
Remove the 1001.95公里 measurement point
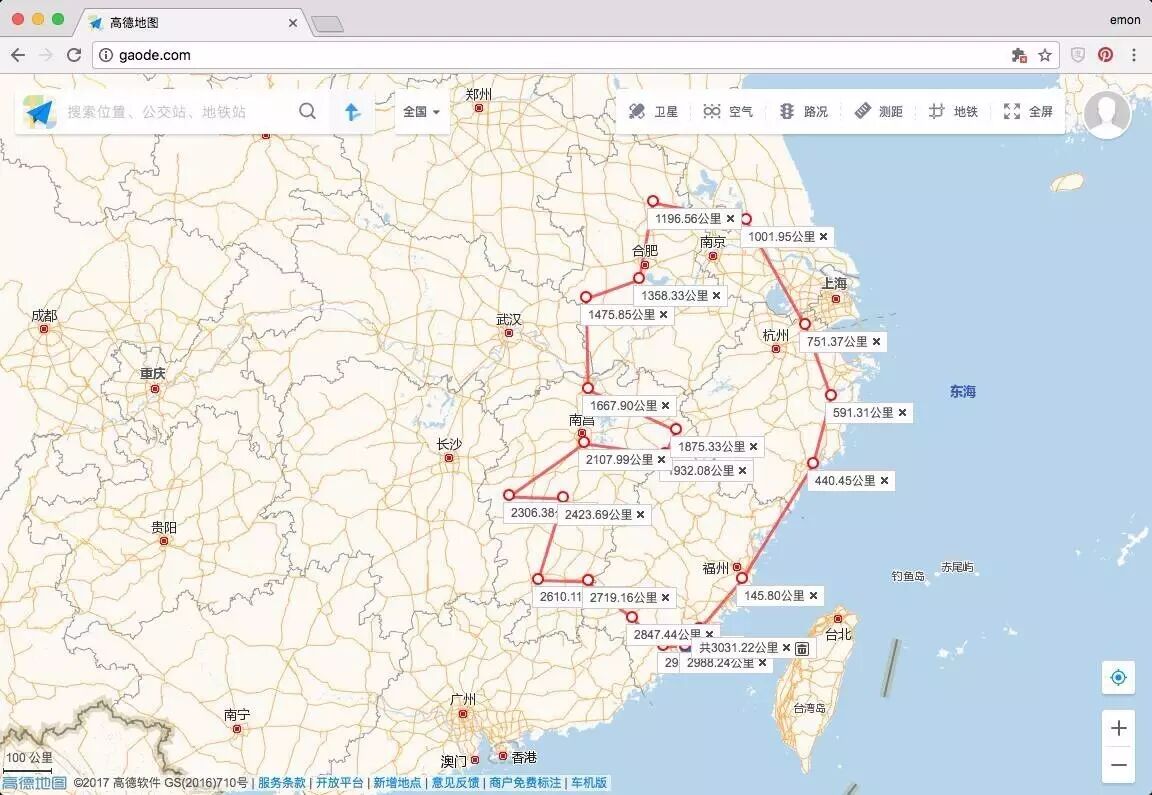pos(824,237)
